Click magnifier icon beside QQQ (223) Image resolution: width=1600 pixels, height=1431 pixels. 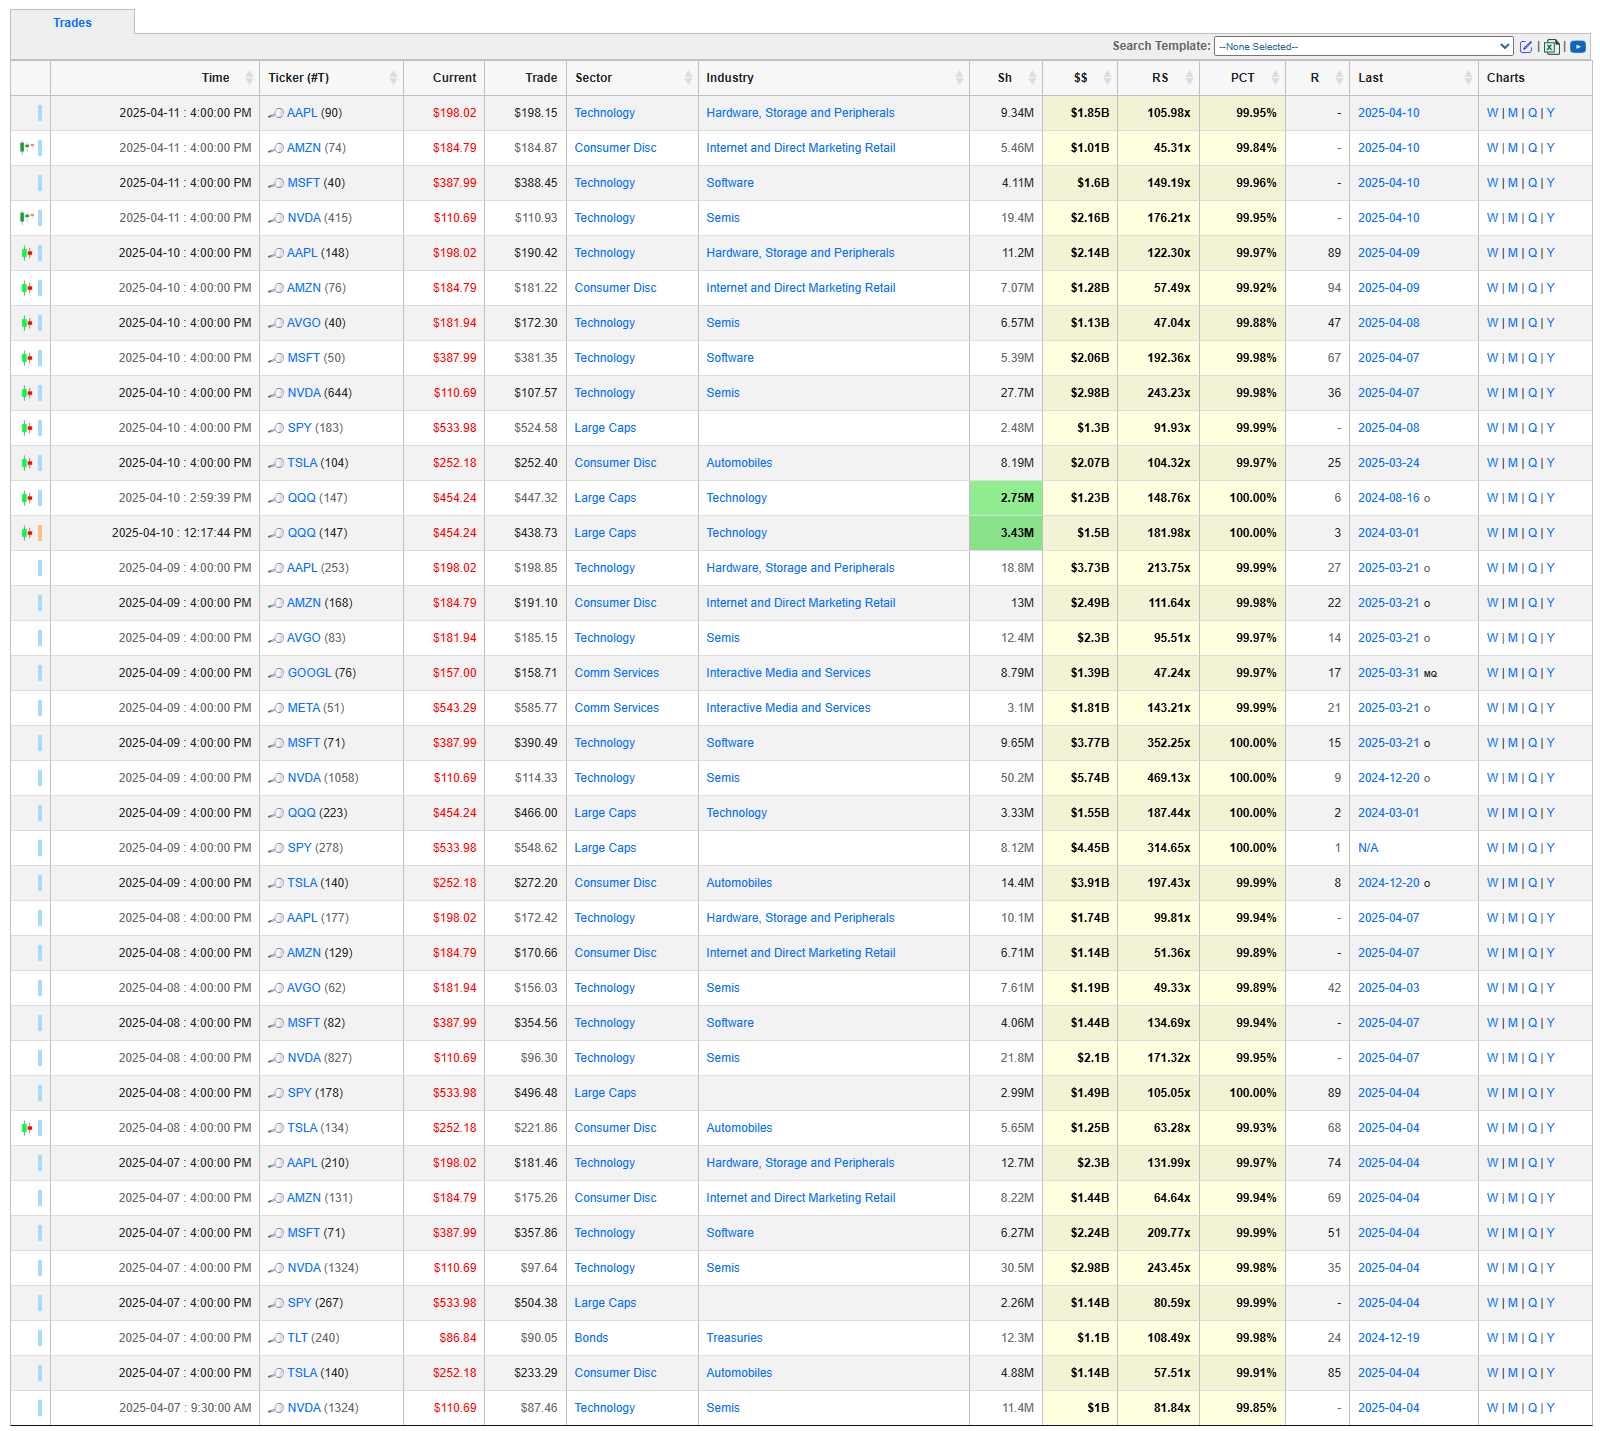276,813
